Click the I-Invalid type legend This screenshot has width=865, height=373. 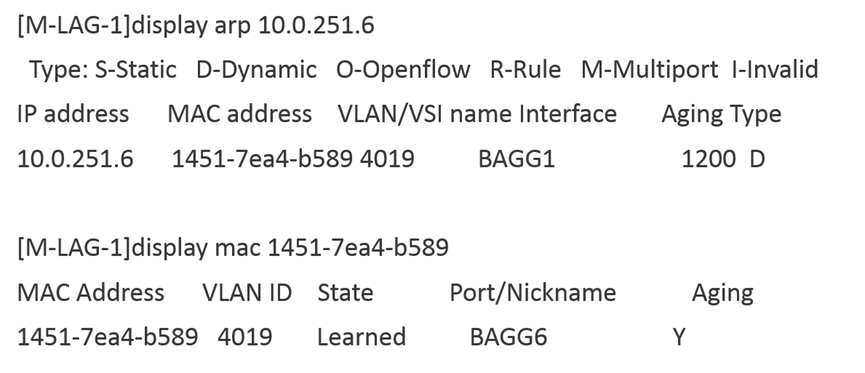[775, 70]
